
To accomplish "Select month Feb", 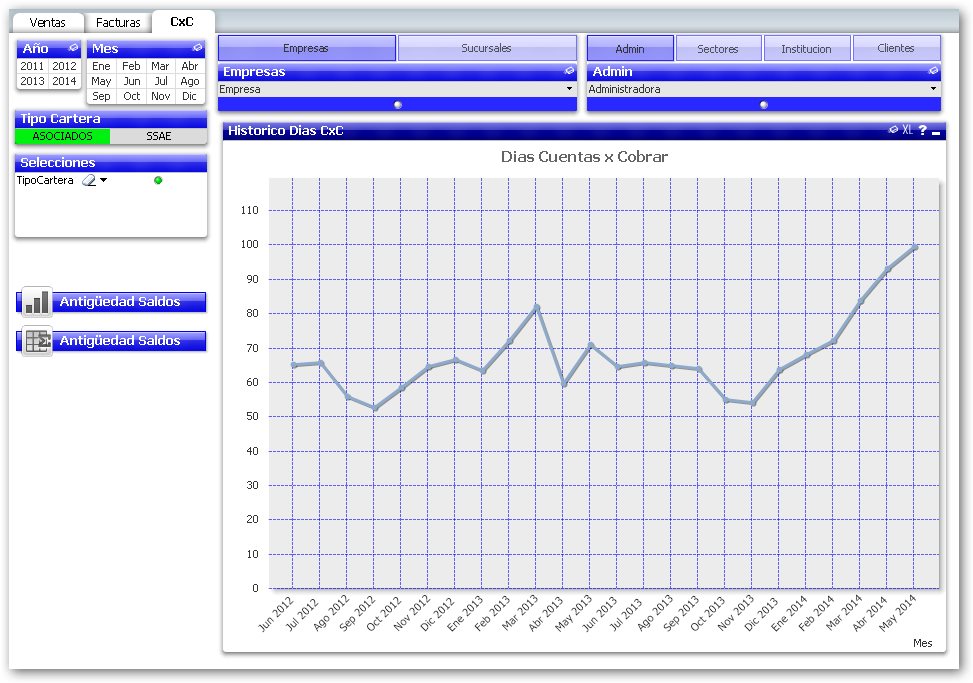I will 131,66.
